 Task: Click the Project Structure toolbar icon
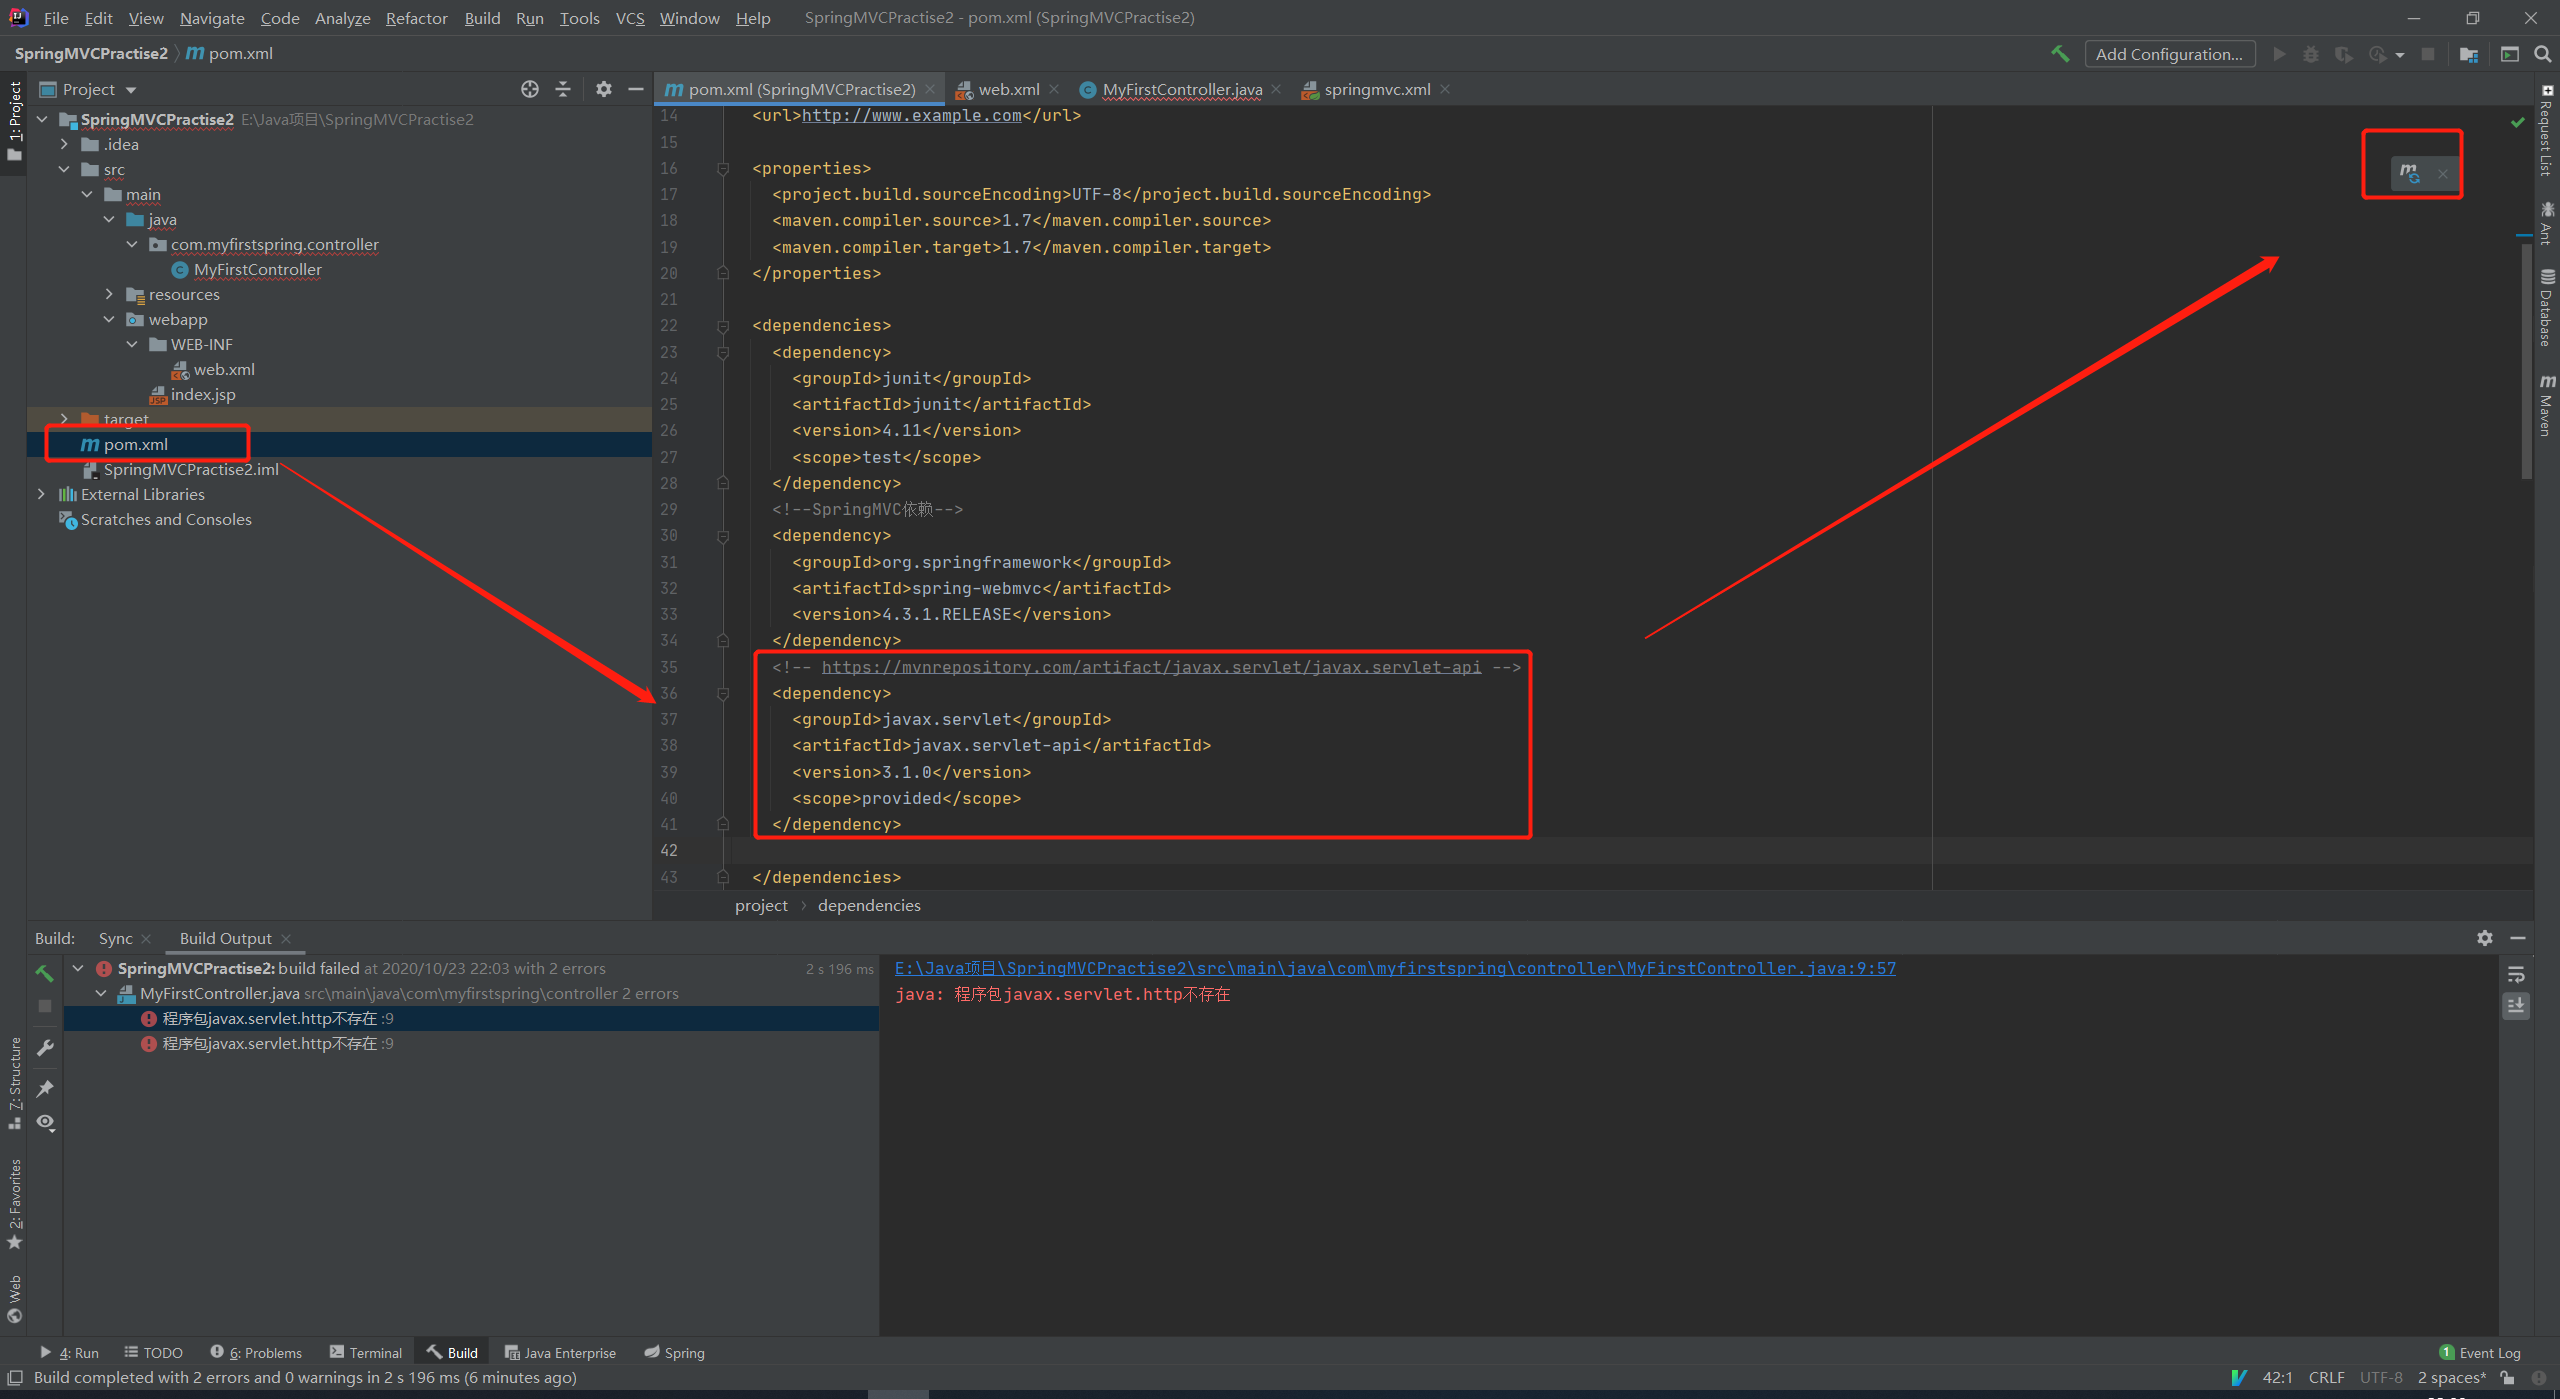point(2469,54)
